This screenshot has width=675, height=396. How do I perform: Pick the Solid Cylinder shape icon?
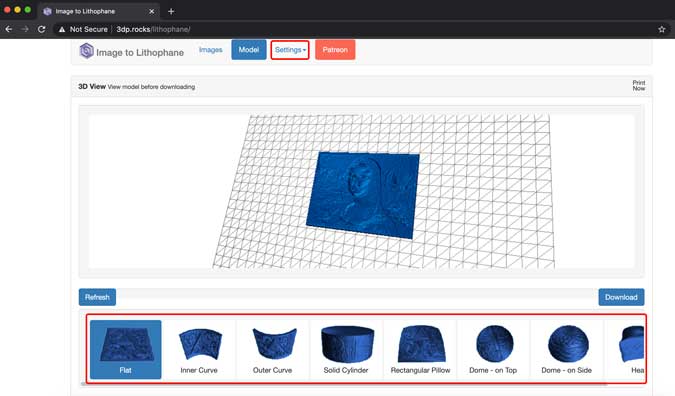[x=347, y=344]
